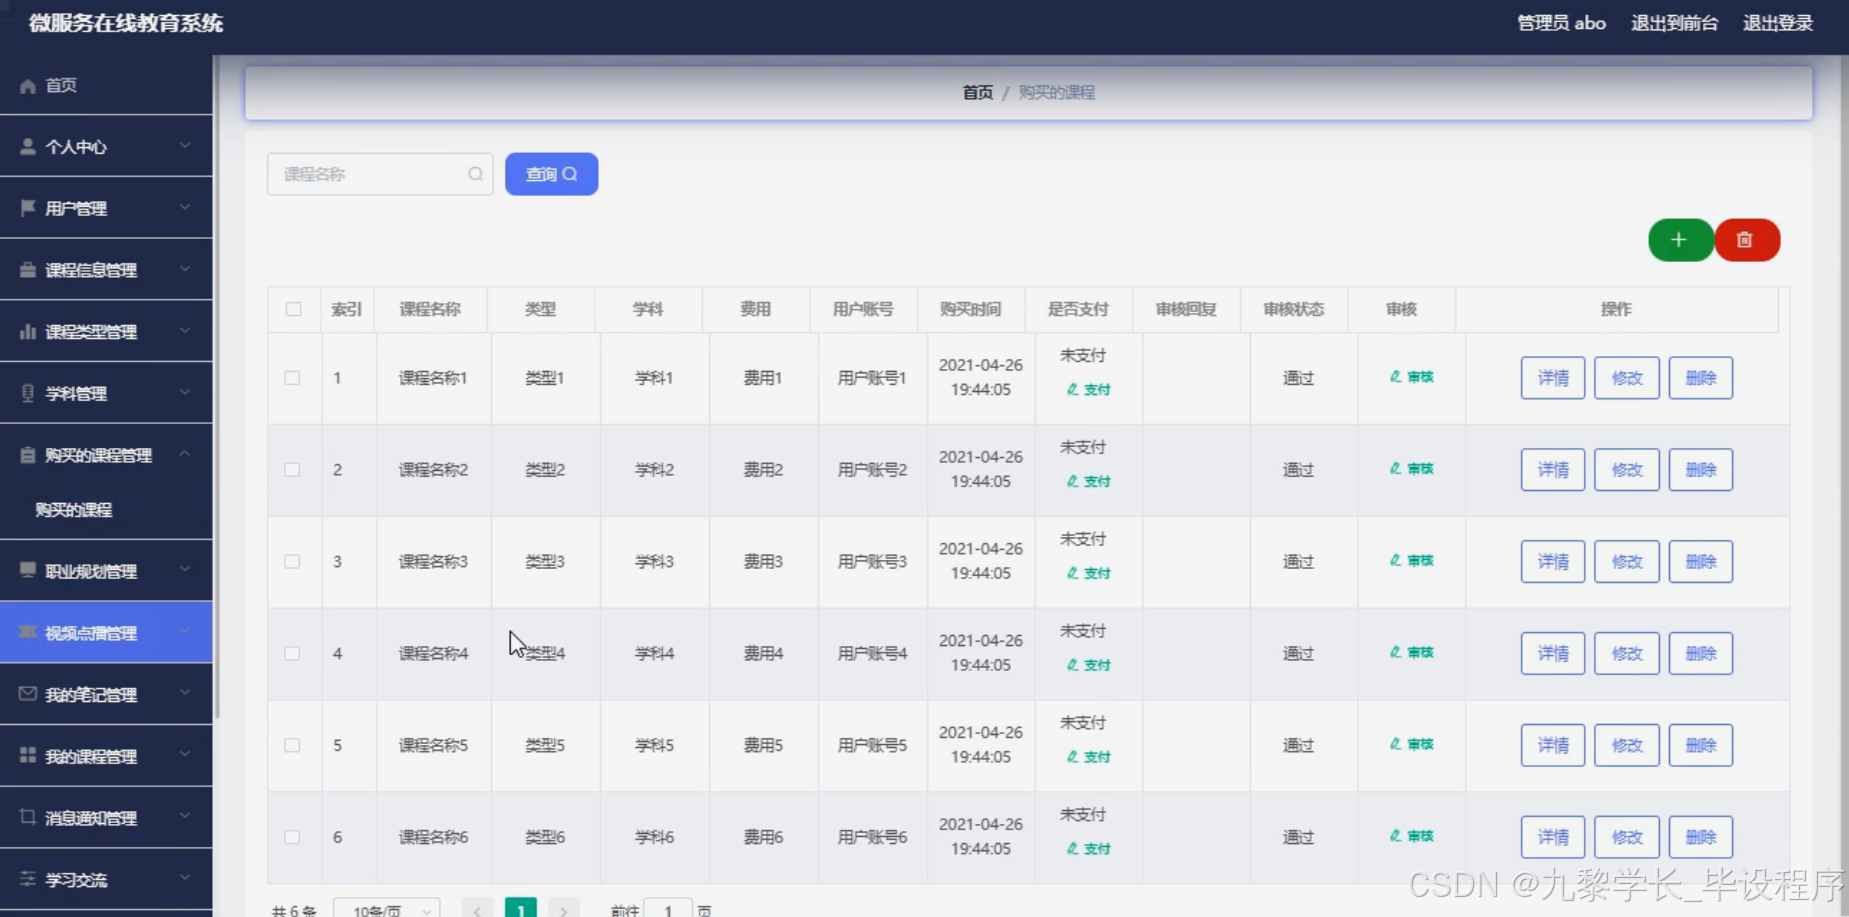The height and width of the screenshot is (917, 1849).
Task: Click the flag icon beside 用户管理
Action: click(x=28, y=208)
